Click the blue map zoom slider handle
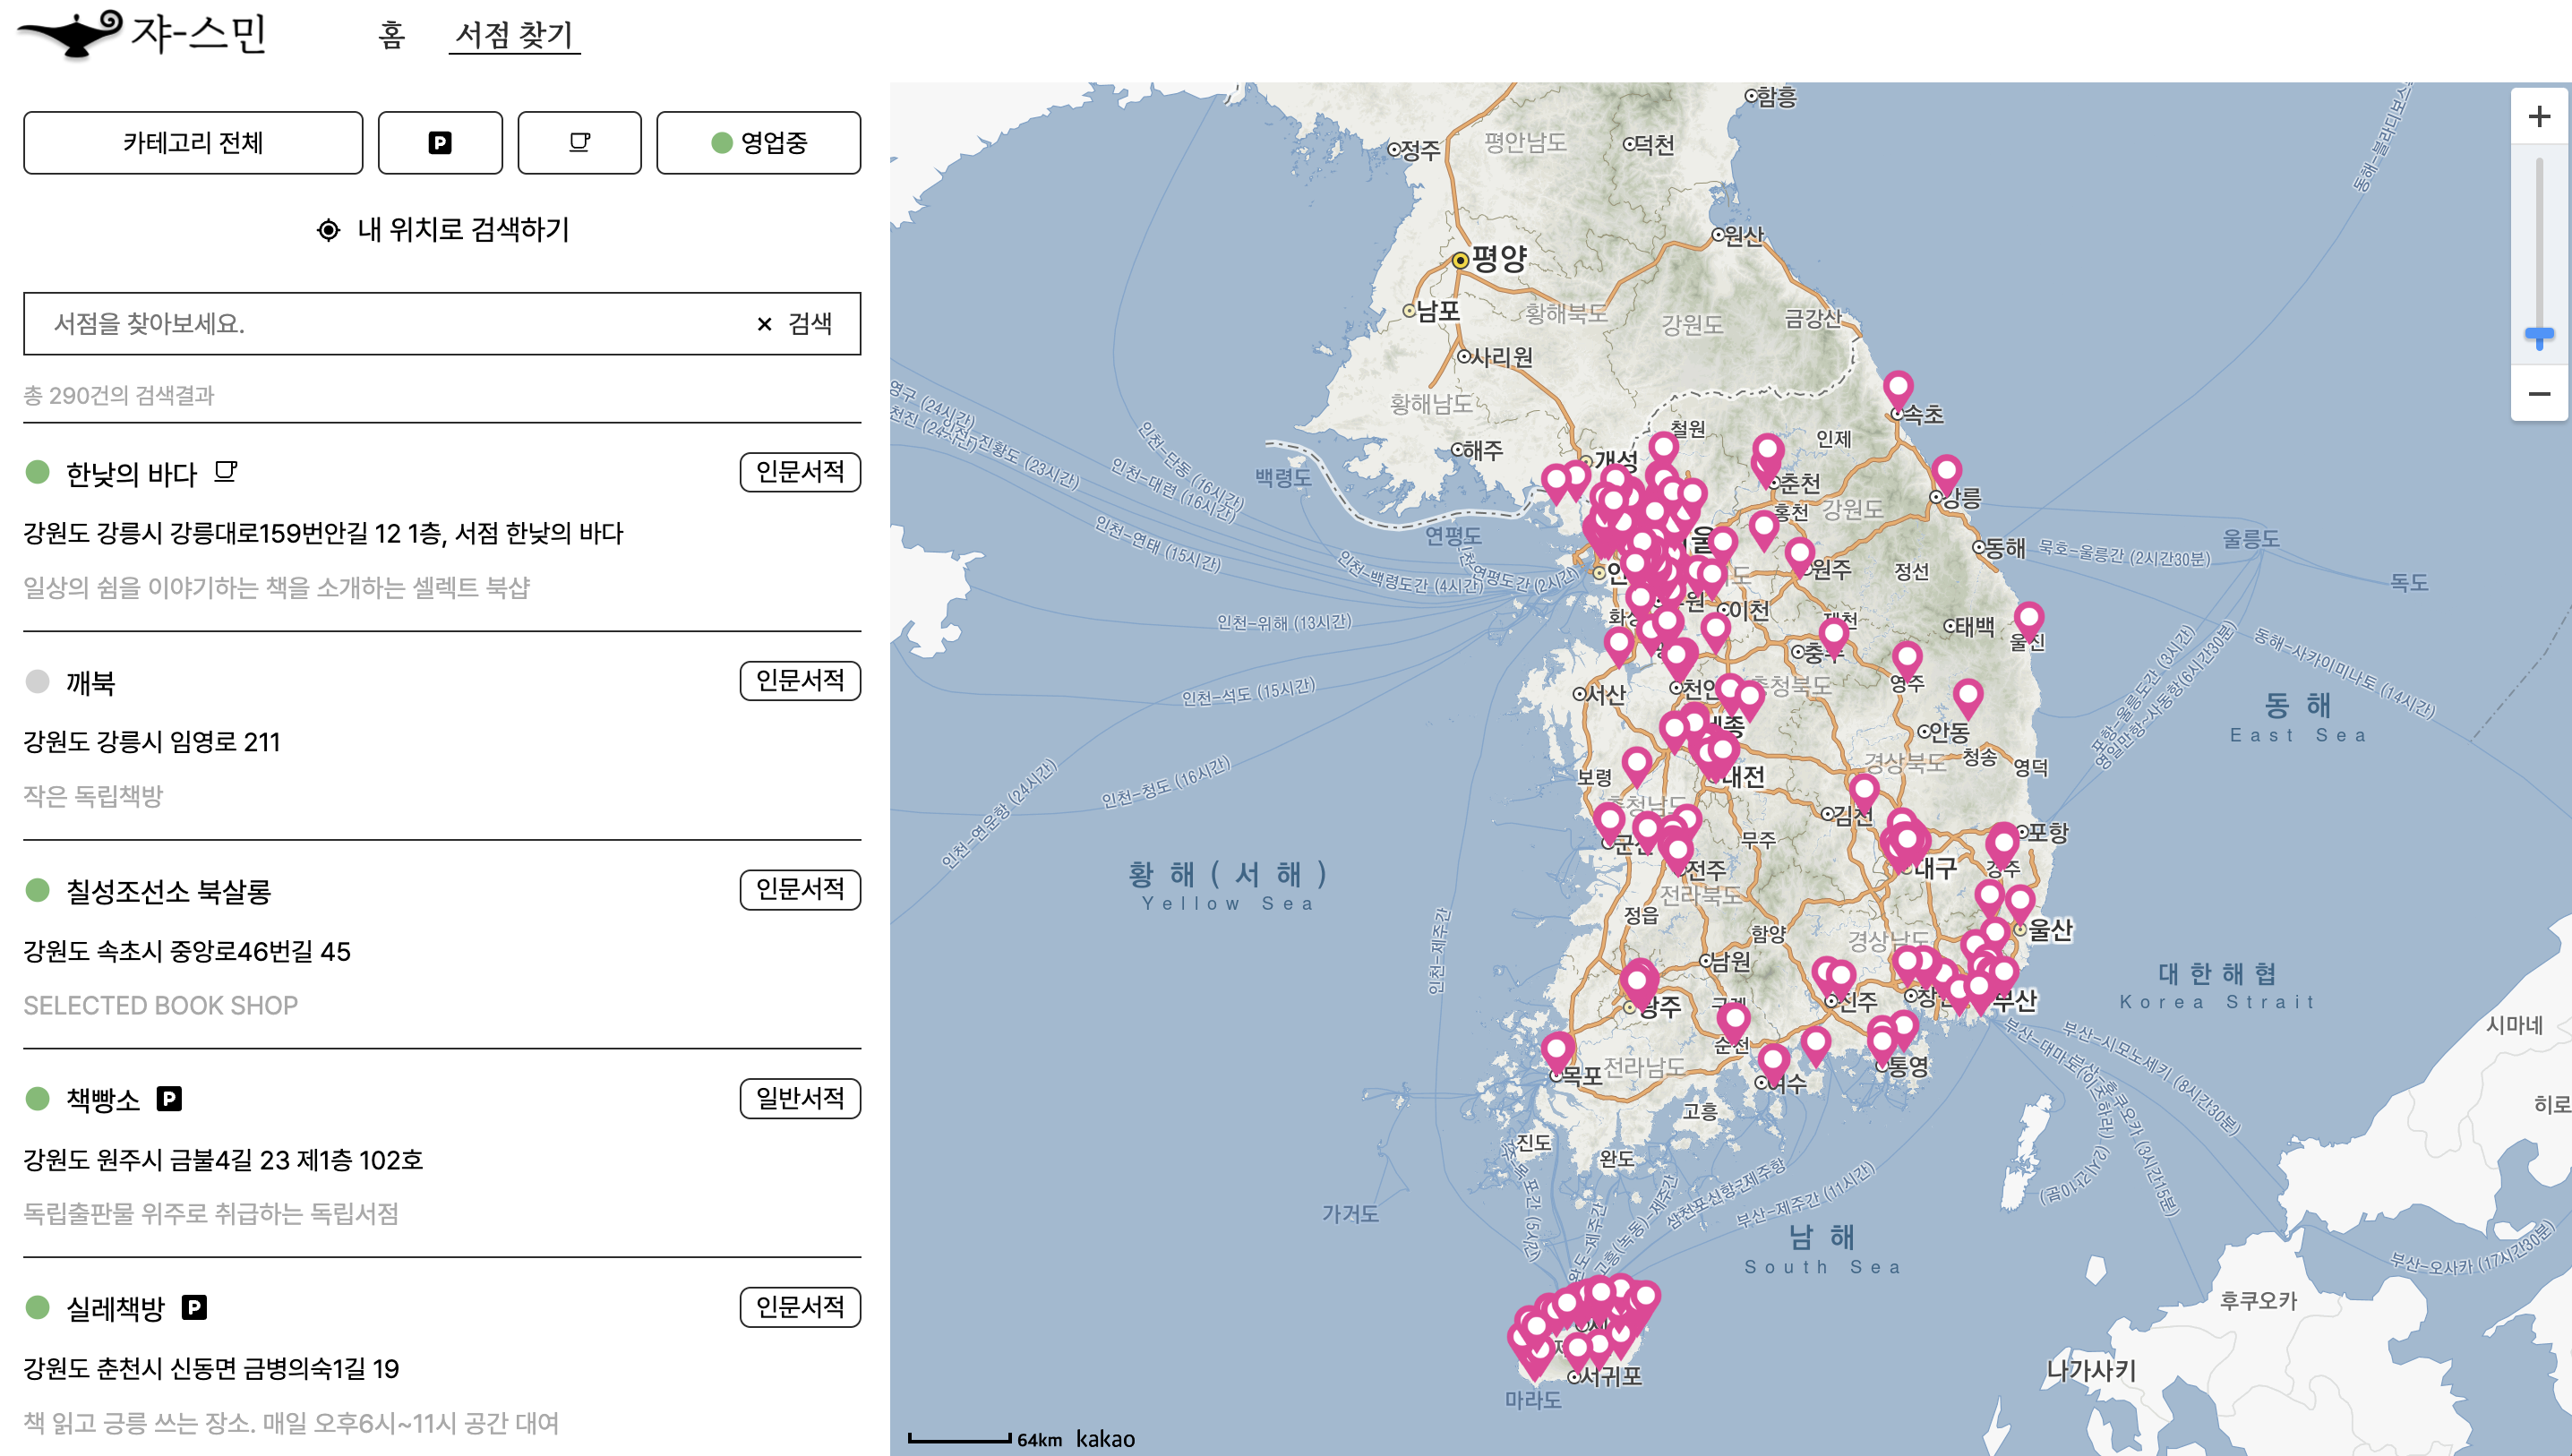Viewport: 2572px width, 1456px height. 2539,337
